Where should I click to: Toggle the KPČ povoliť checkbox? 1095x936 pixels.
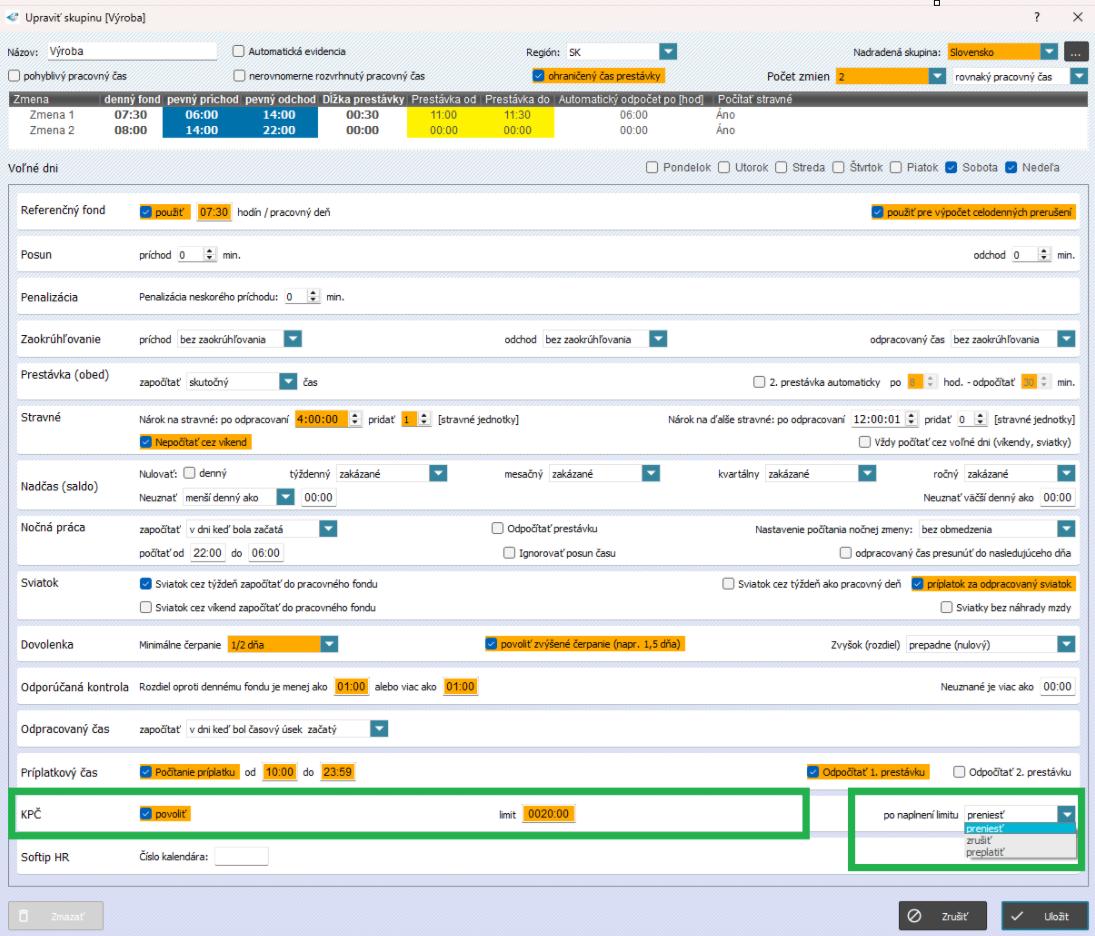pyautogui.click(x=146, y=815)
